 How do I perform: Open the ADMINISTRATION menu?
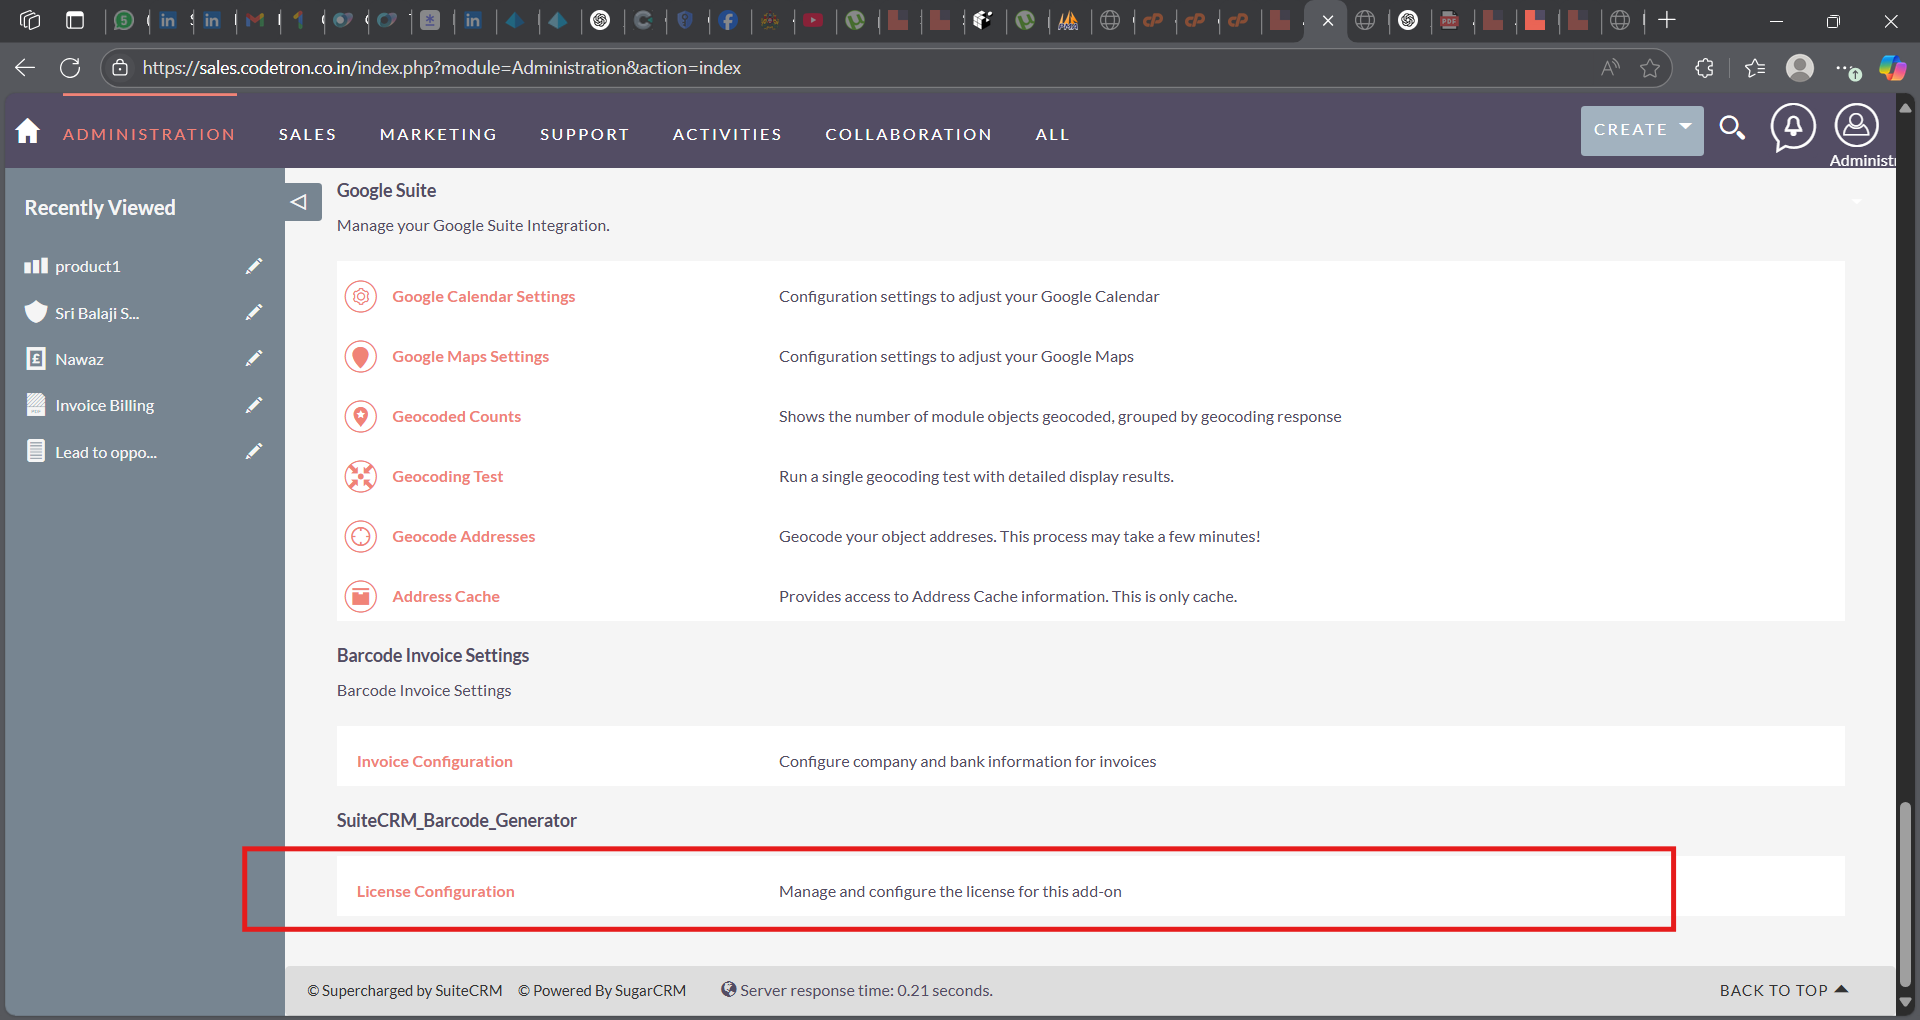pos(149,134)
